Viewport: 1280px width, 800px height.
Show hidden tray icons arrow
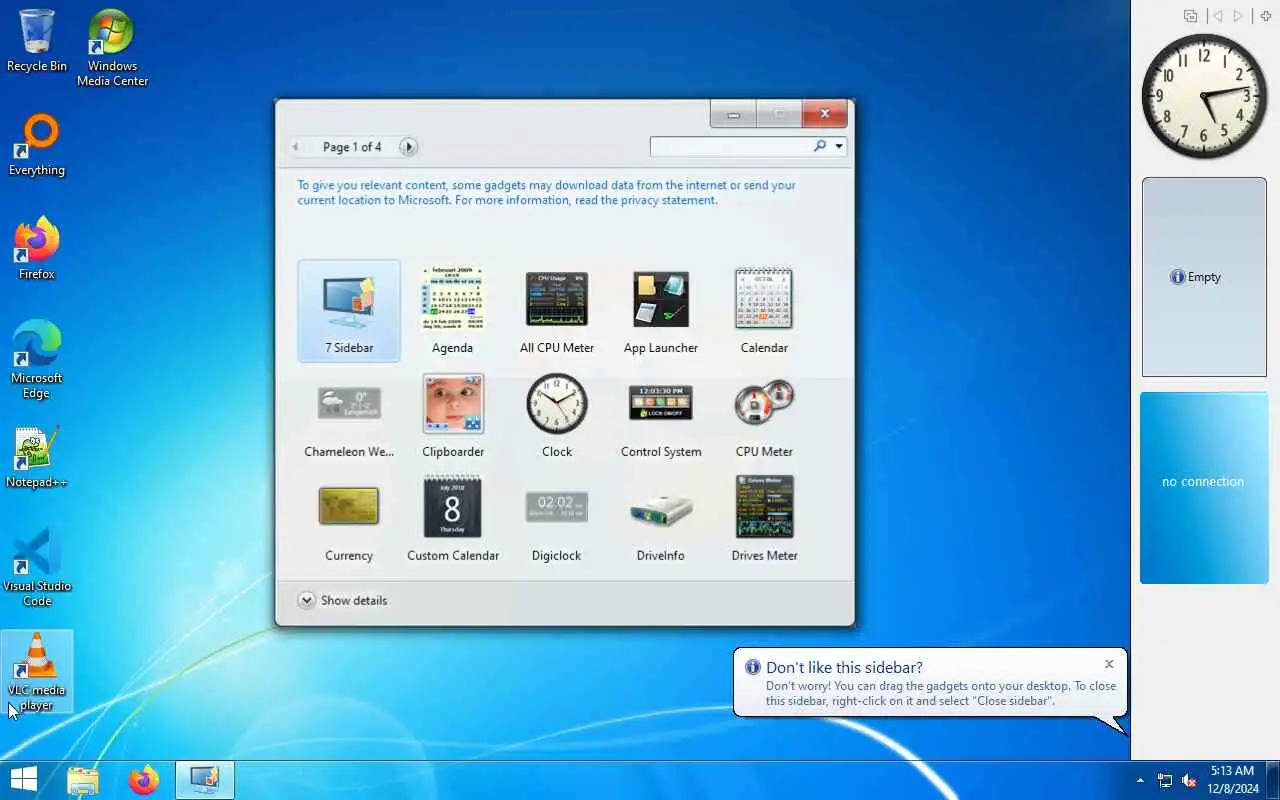(x=1140, y=780)
